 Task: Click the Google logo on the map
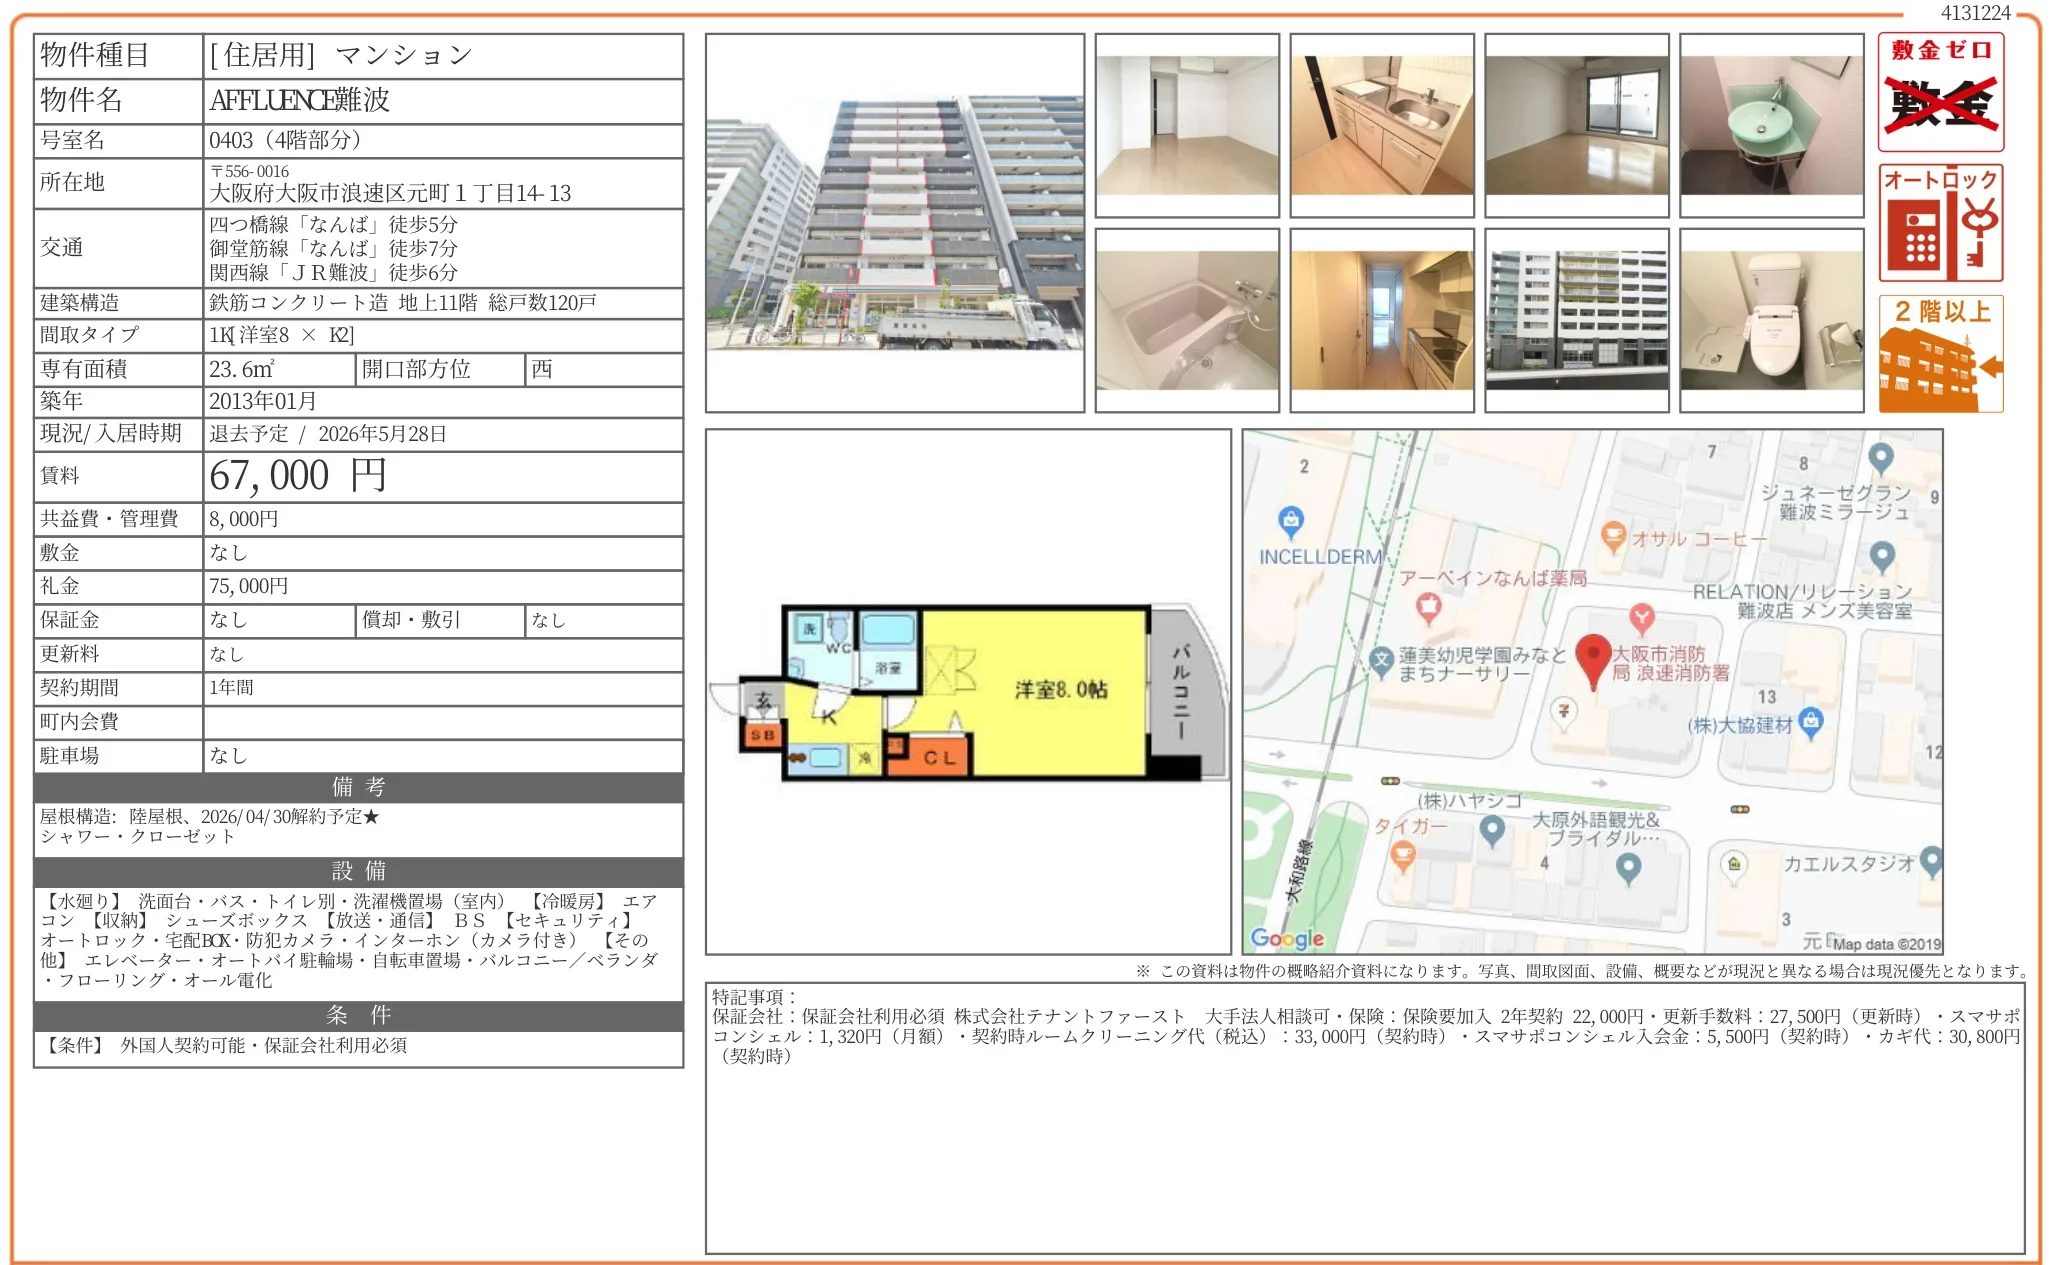[x=1285, y=937]
